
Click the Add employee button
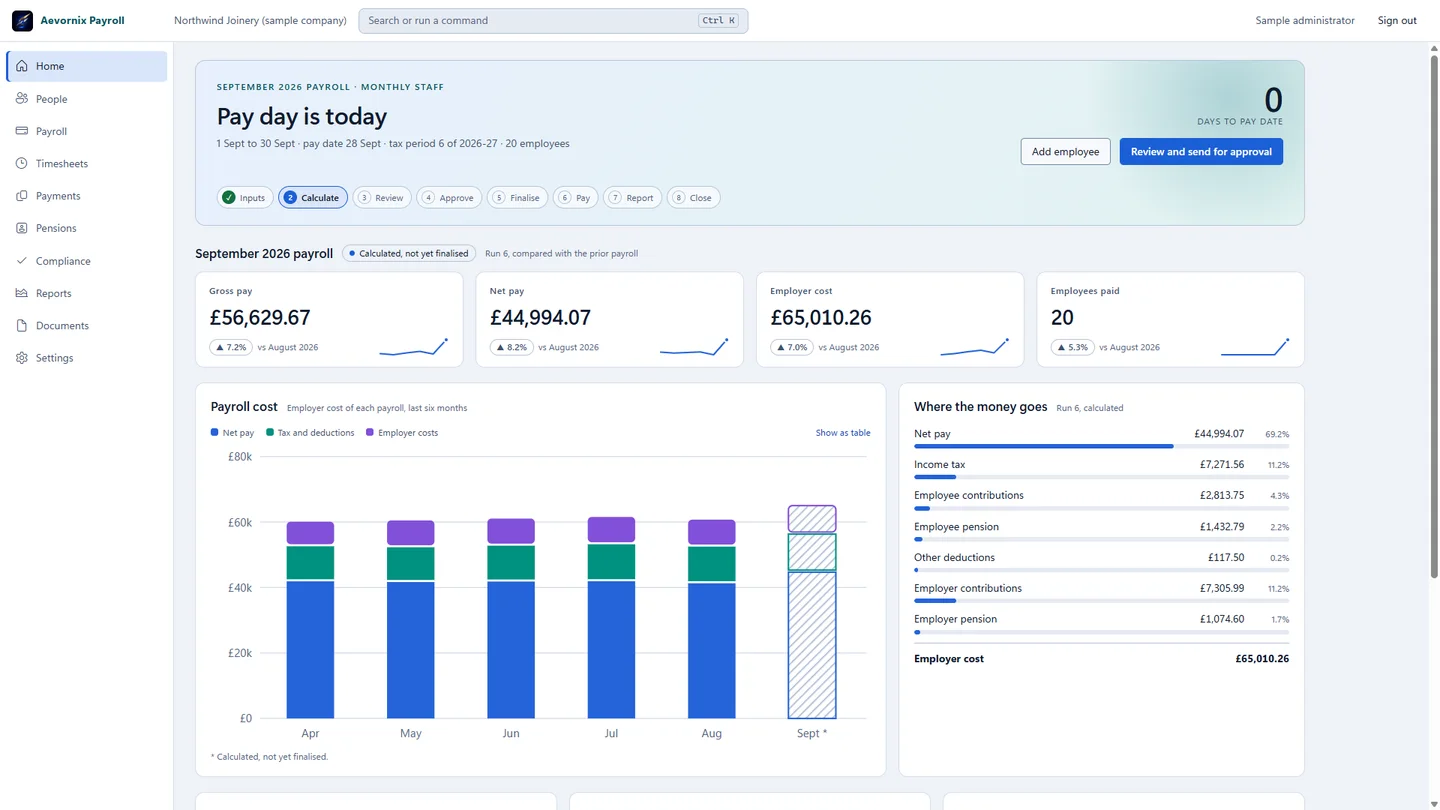tap(1065, 152)
